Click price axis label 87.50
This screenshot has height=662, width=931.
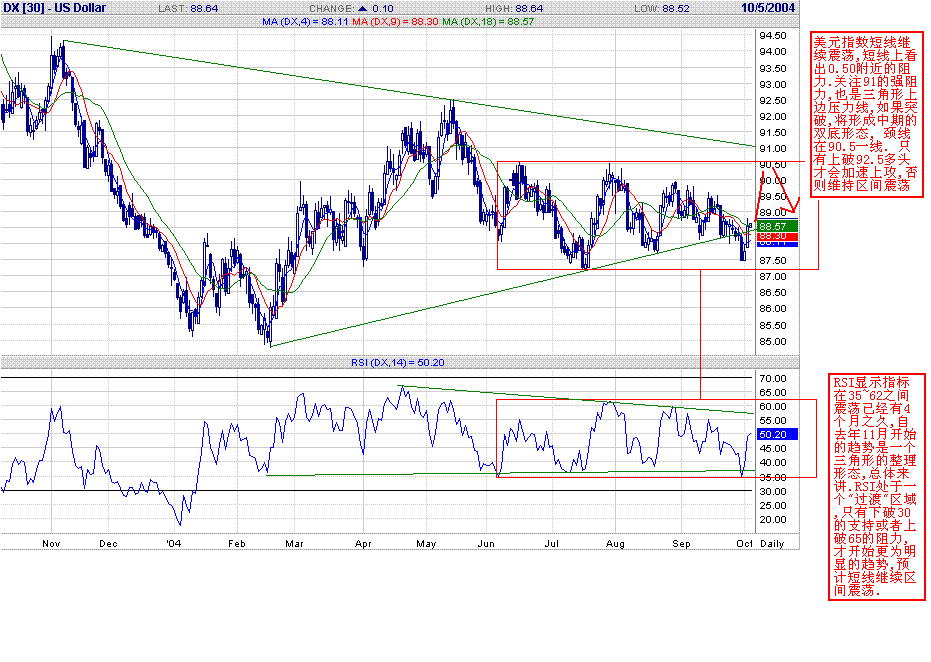[x=772, y=261]
